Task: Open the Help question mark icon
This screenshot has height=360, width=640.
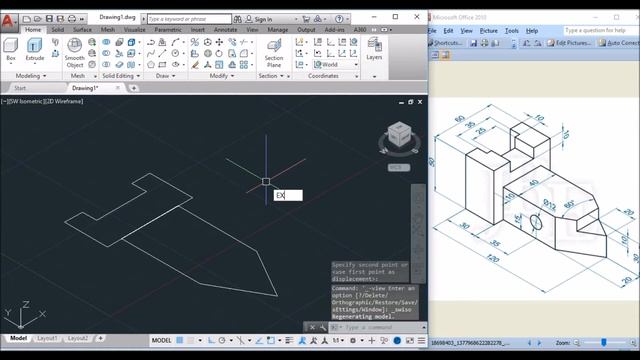Action: 339,19
